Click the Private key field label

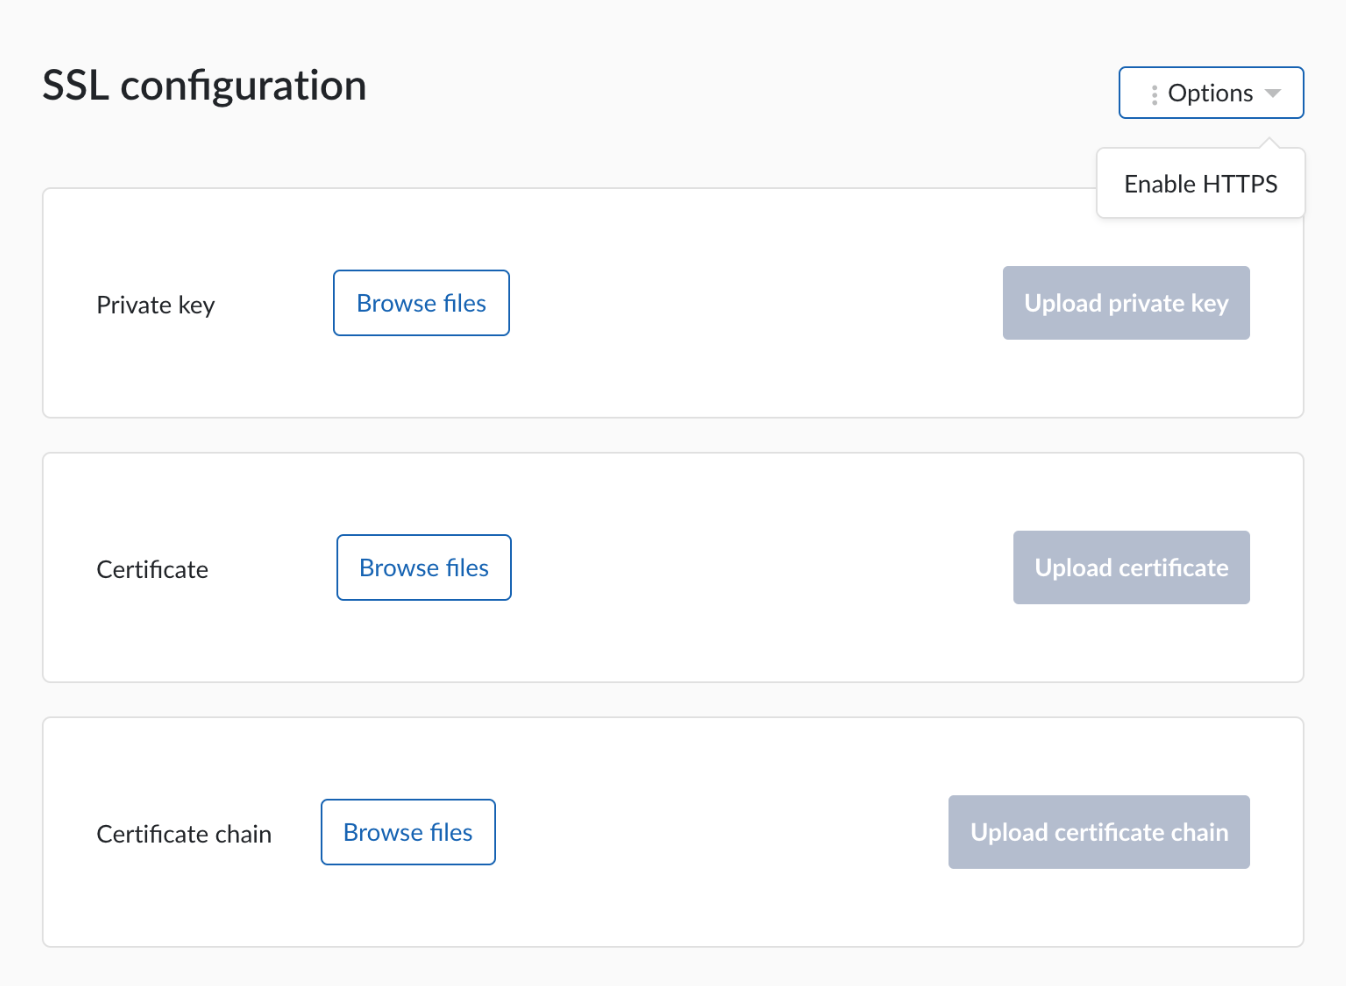click(x=155, y=305)
